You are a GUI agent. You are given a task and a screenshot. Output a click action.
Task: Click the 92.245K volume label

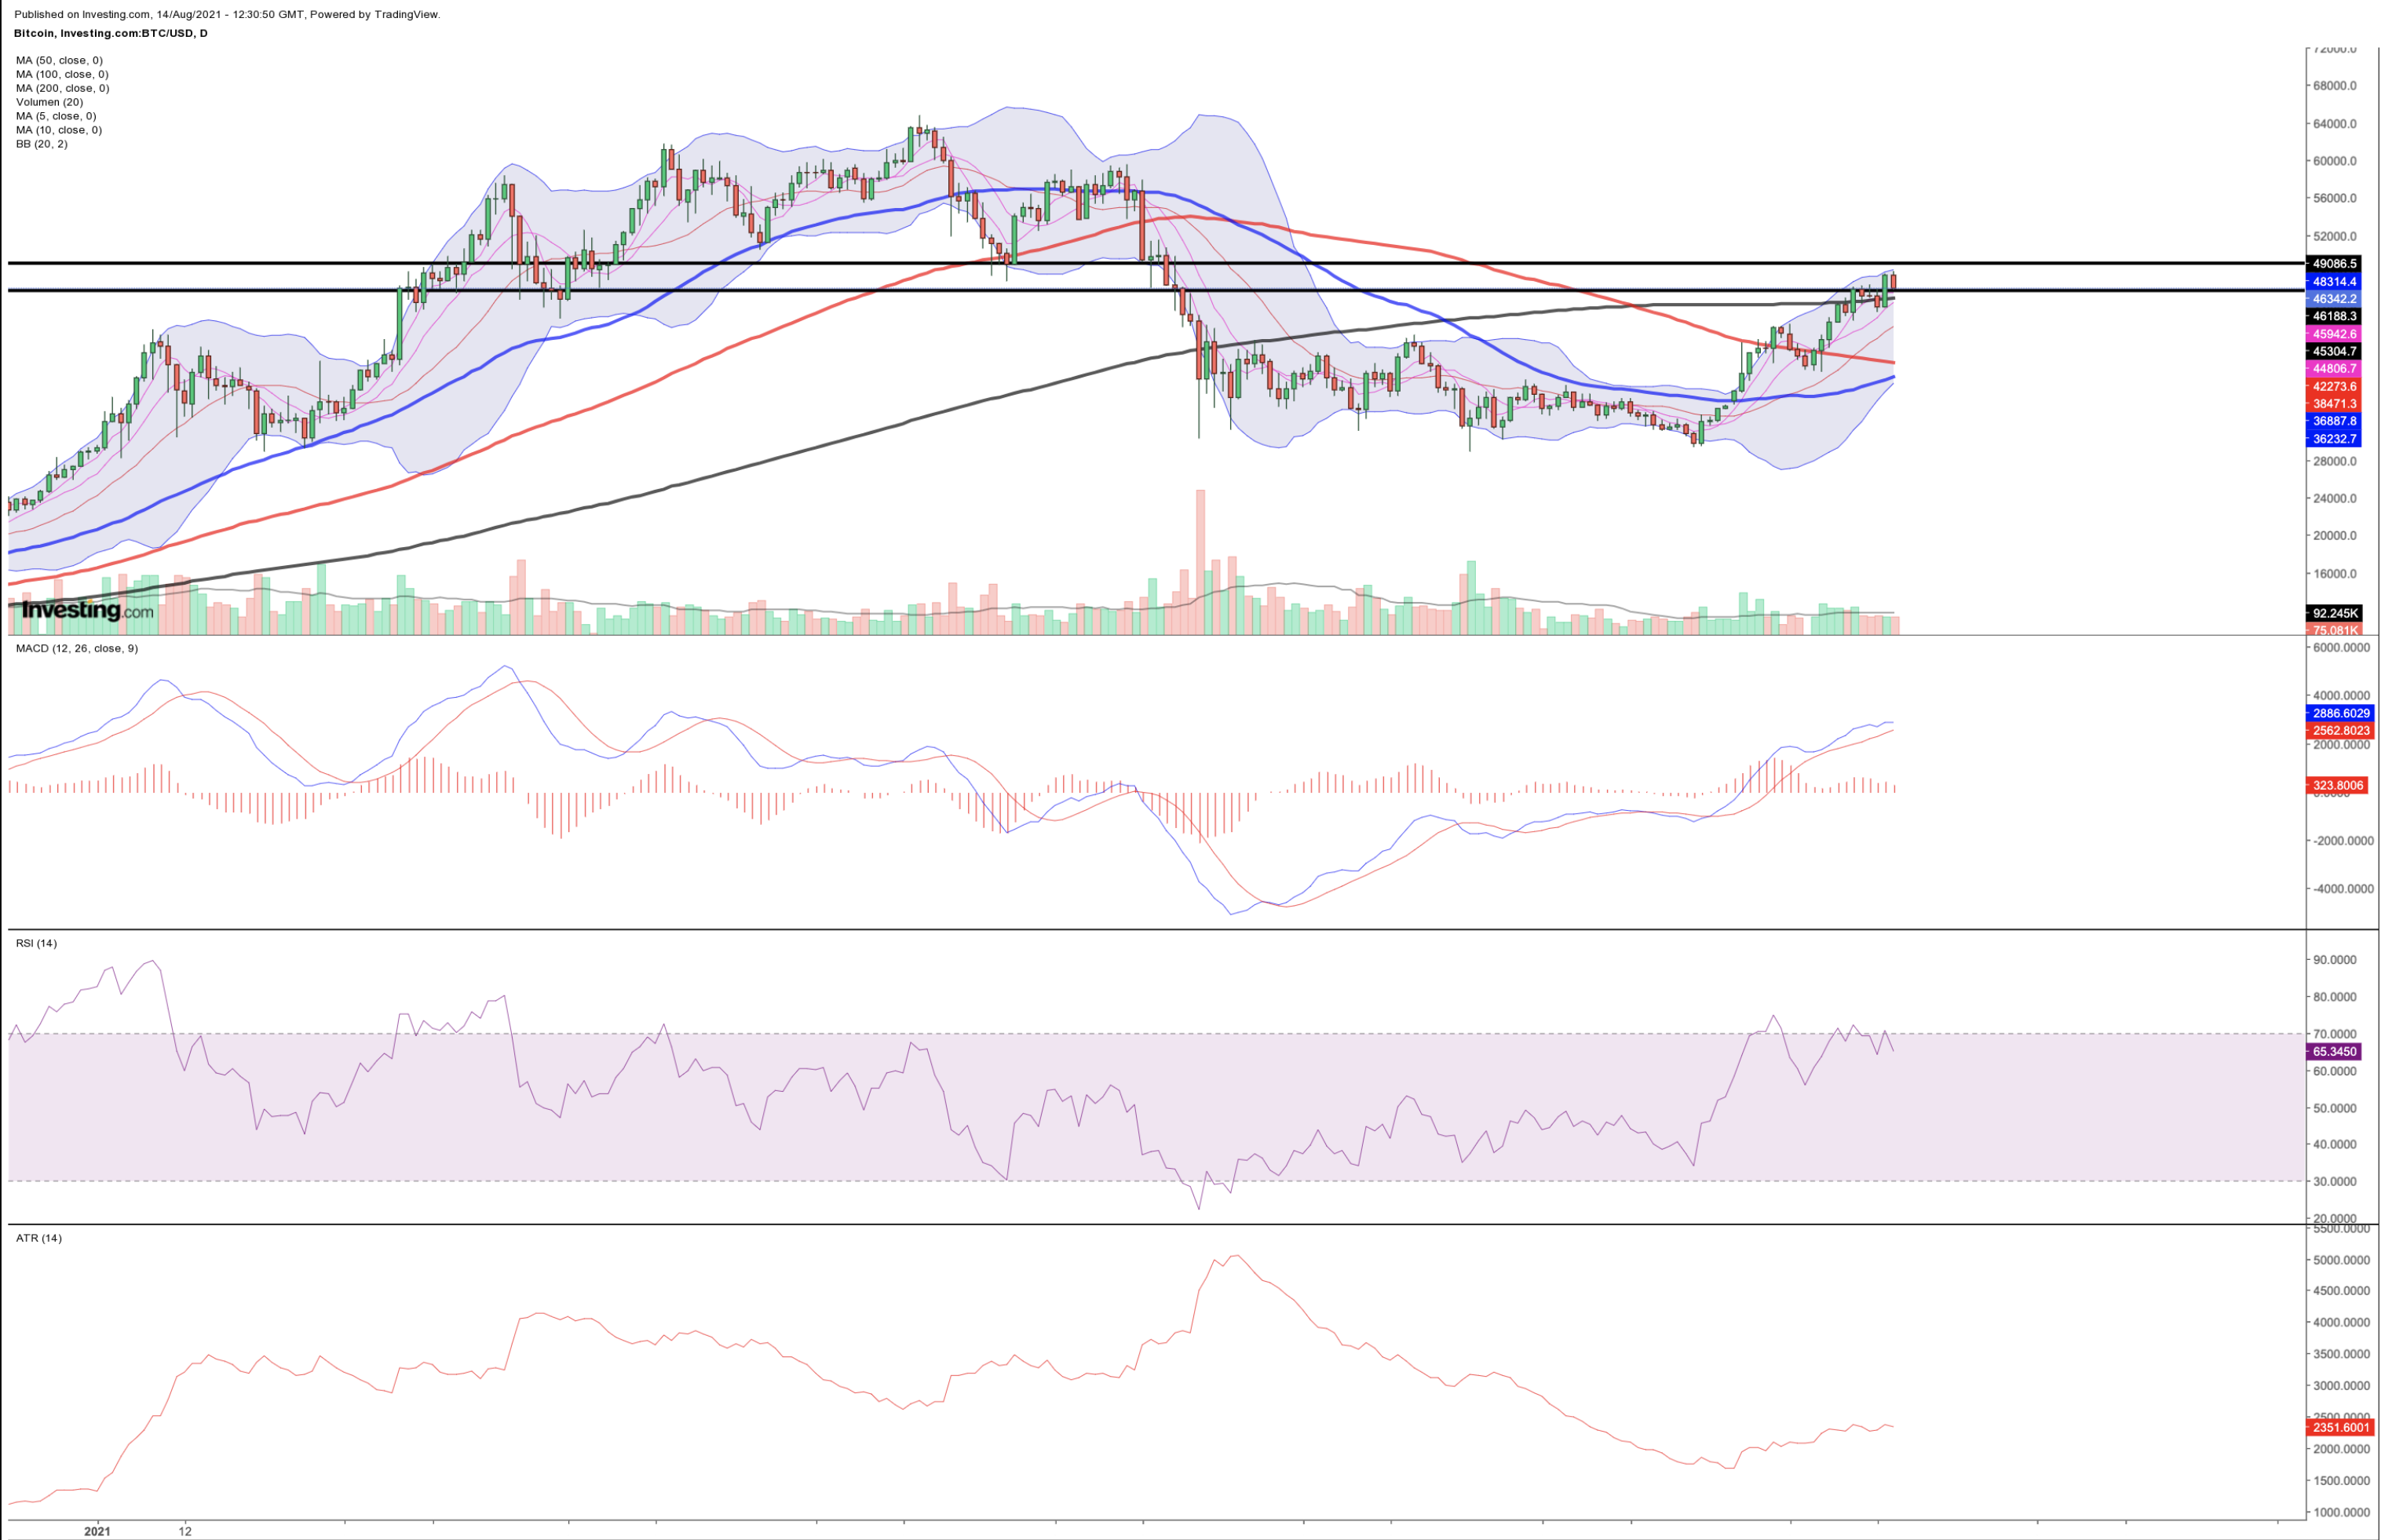point(2334,613)
